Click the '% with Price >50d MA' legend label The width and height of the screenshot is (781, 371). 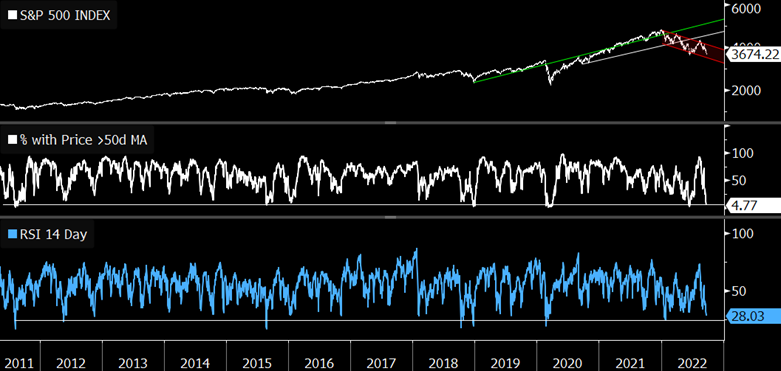83,140
